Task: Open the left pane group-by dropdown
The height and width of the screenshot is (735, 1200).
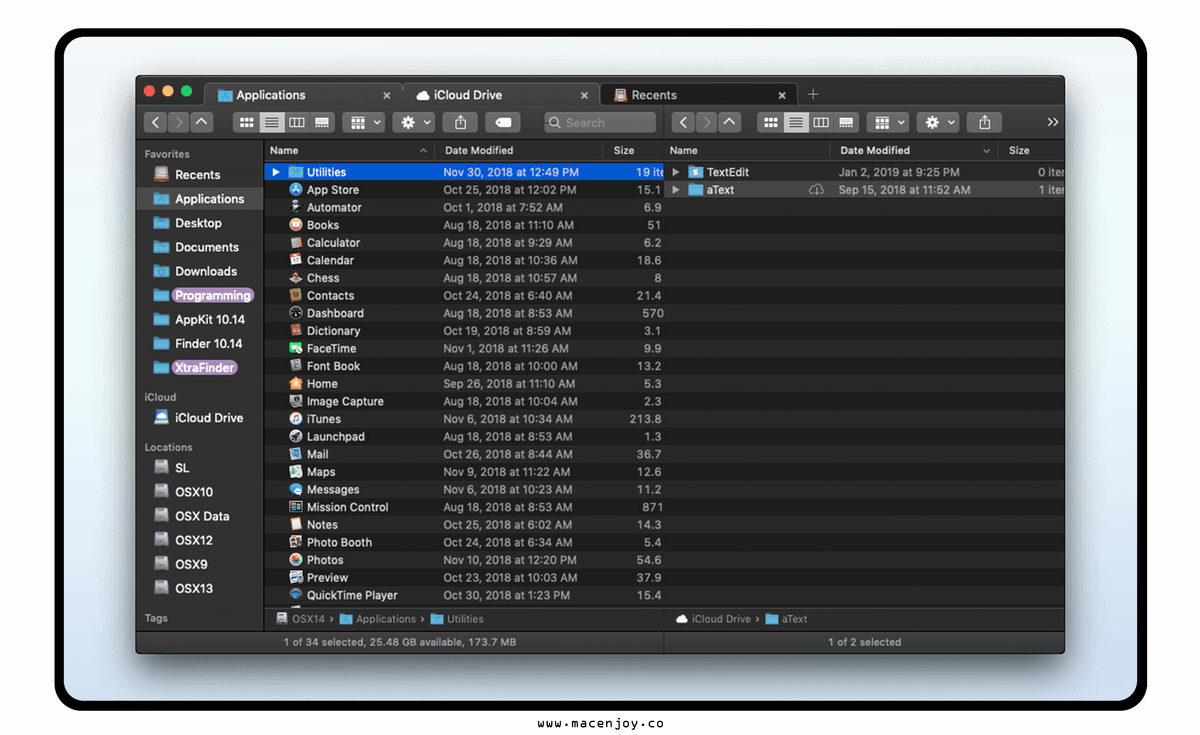Action: (363, 122)
